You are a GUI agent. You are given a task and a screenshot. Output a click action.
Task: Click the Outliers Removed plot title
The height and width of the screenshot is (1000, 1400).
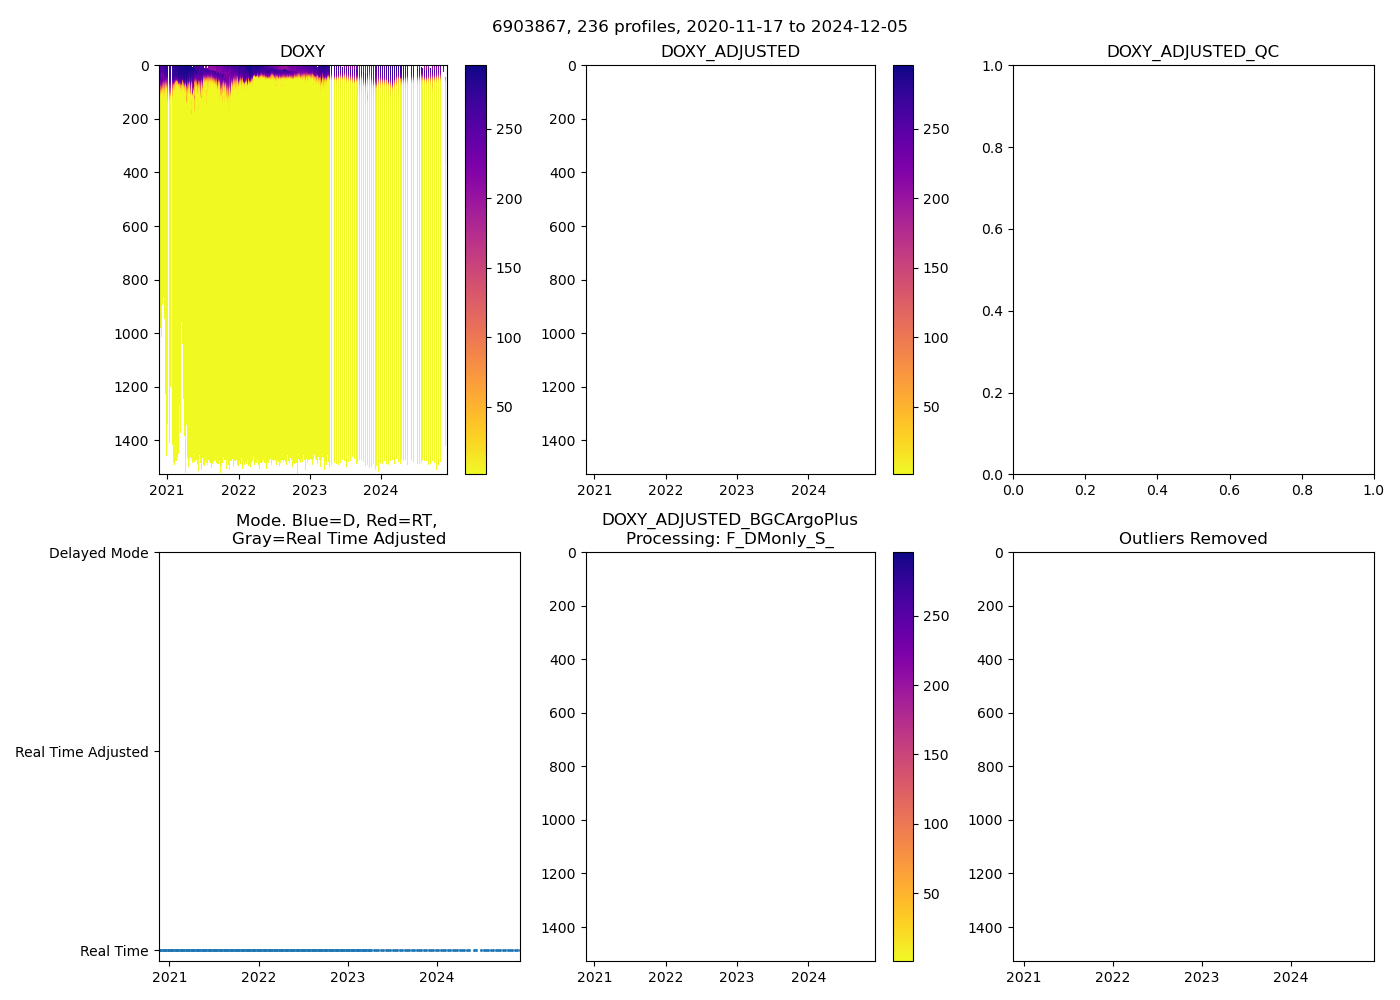tap(1192, 539)
